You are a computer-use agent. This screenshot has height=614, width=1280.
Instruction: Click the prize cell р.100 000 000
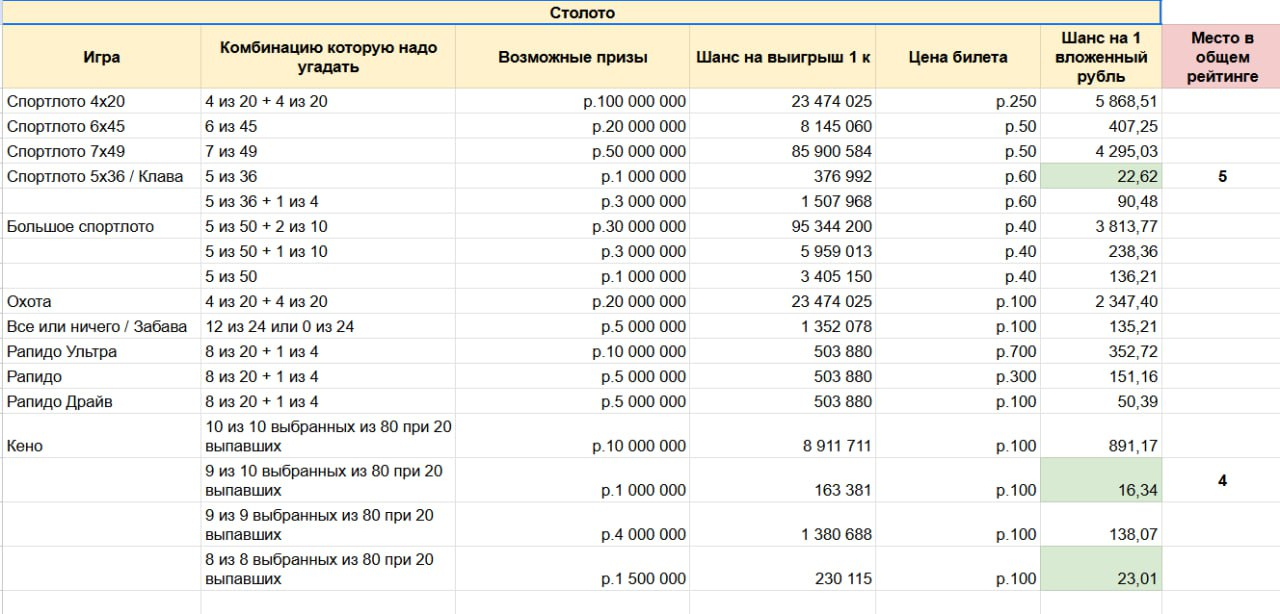(x=573, y=101)
